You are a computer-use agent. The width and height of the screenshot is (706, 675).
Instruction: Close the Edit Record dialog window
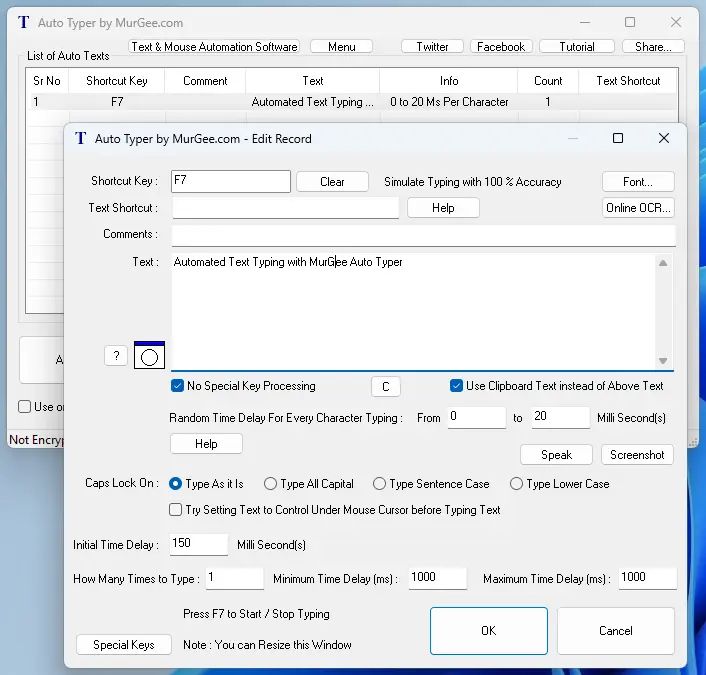(x=664, y=138)
